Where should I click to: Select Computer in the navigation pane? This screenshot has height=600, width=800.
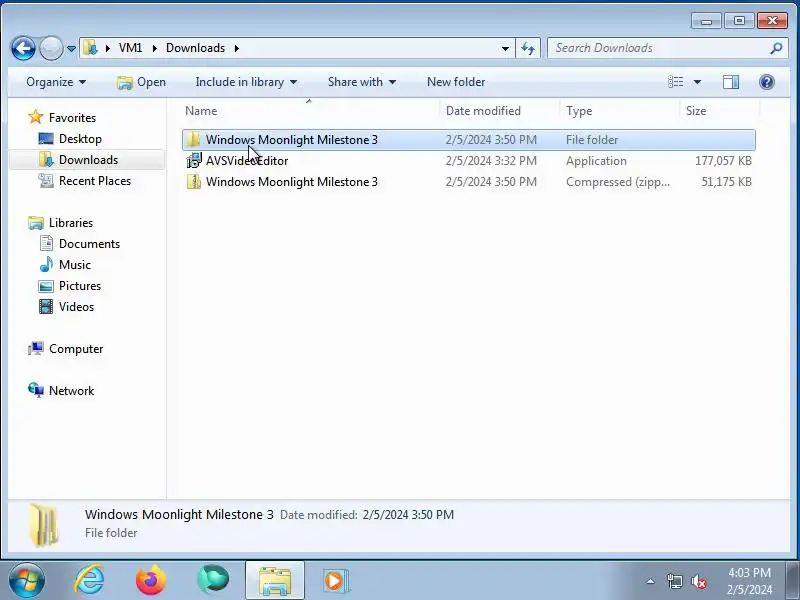(x=76, y=349)
